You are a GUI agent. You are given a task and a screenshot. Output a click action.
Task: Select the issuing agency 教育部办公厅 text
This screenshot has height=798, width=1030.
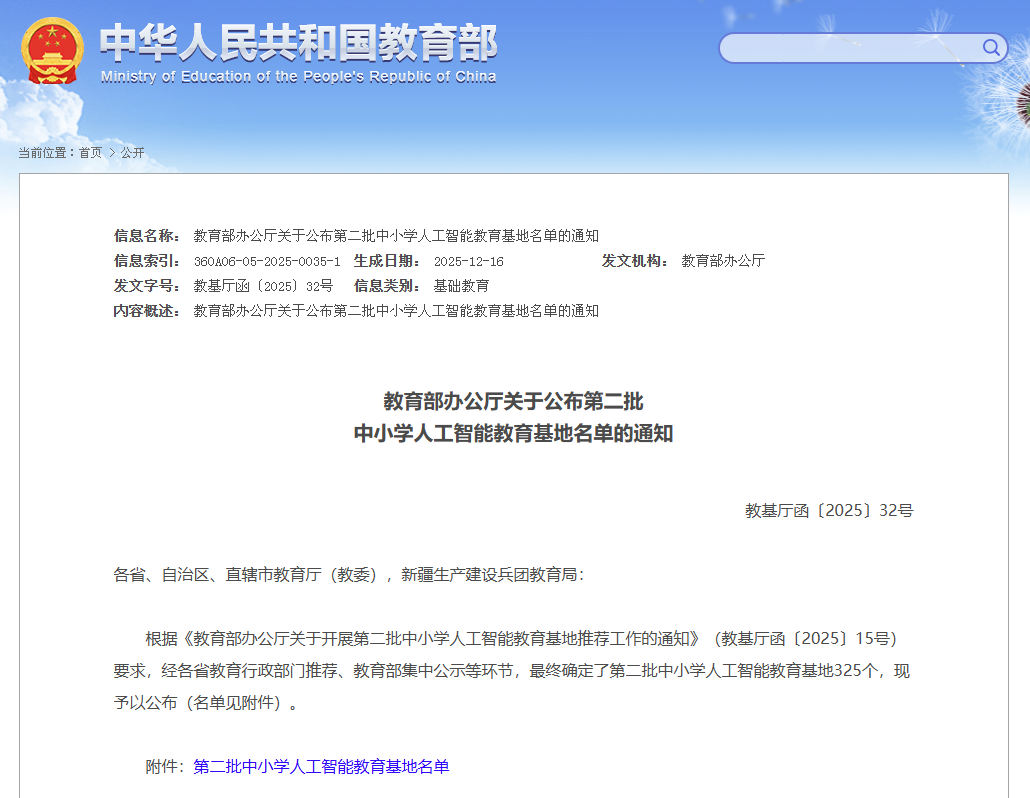pyautogui.click(x=722, y=261)
